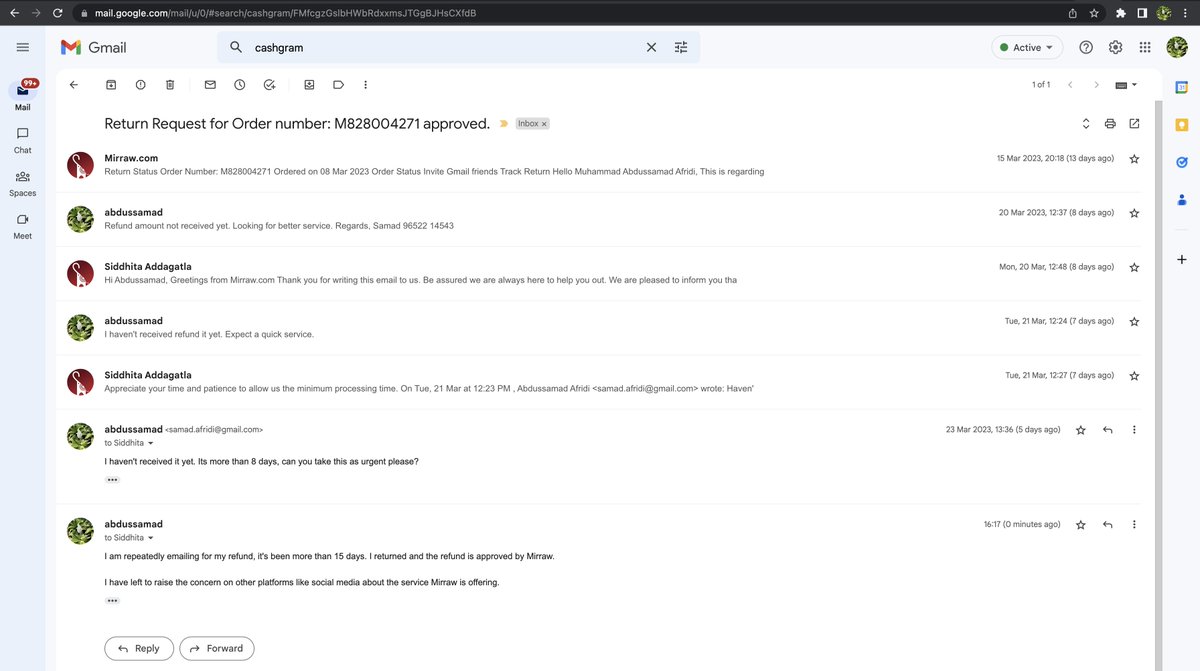Bookmark this page star in address bar

coord(1095,13)
